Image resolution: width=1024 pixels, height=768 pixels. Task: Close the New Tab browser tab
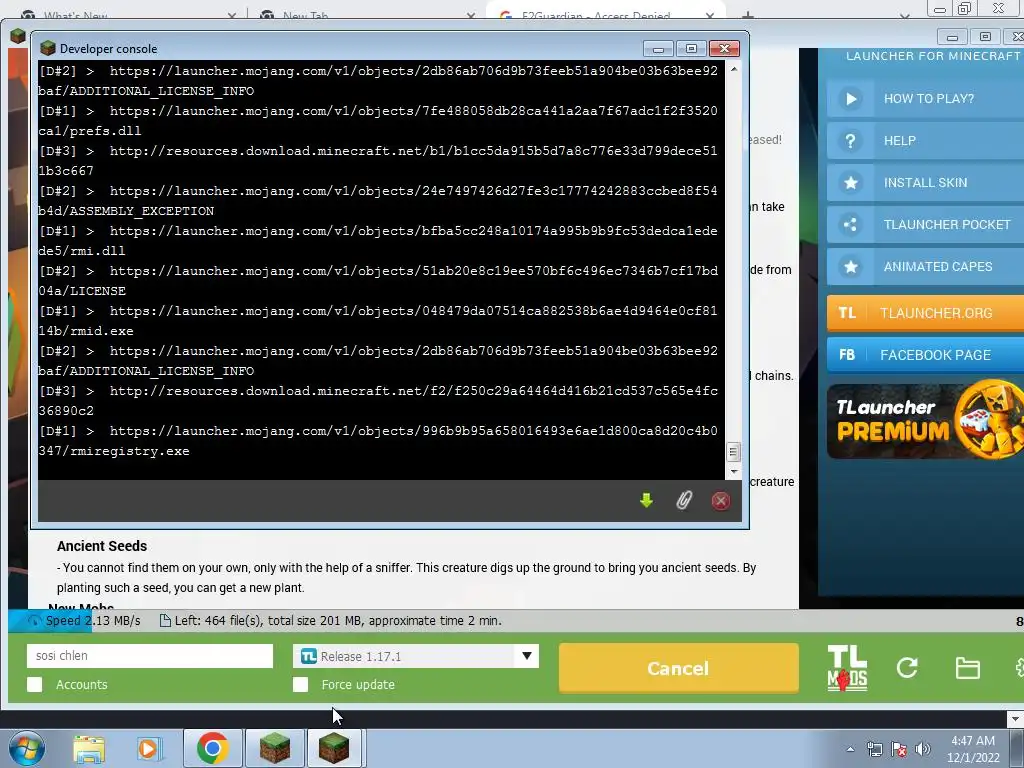[x=471, y=15]
